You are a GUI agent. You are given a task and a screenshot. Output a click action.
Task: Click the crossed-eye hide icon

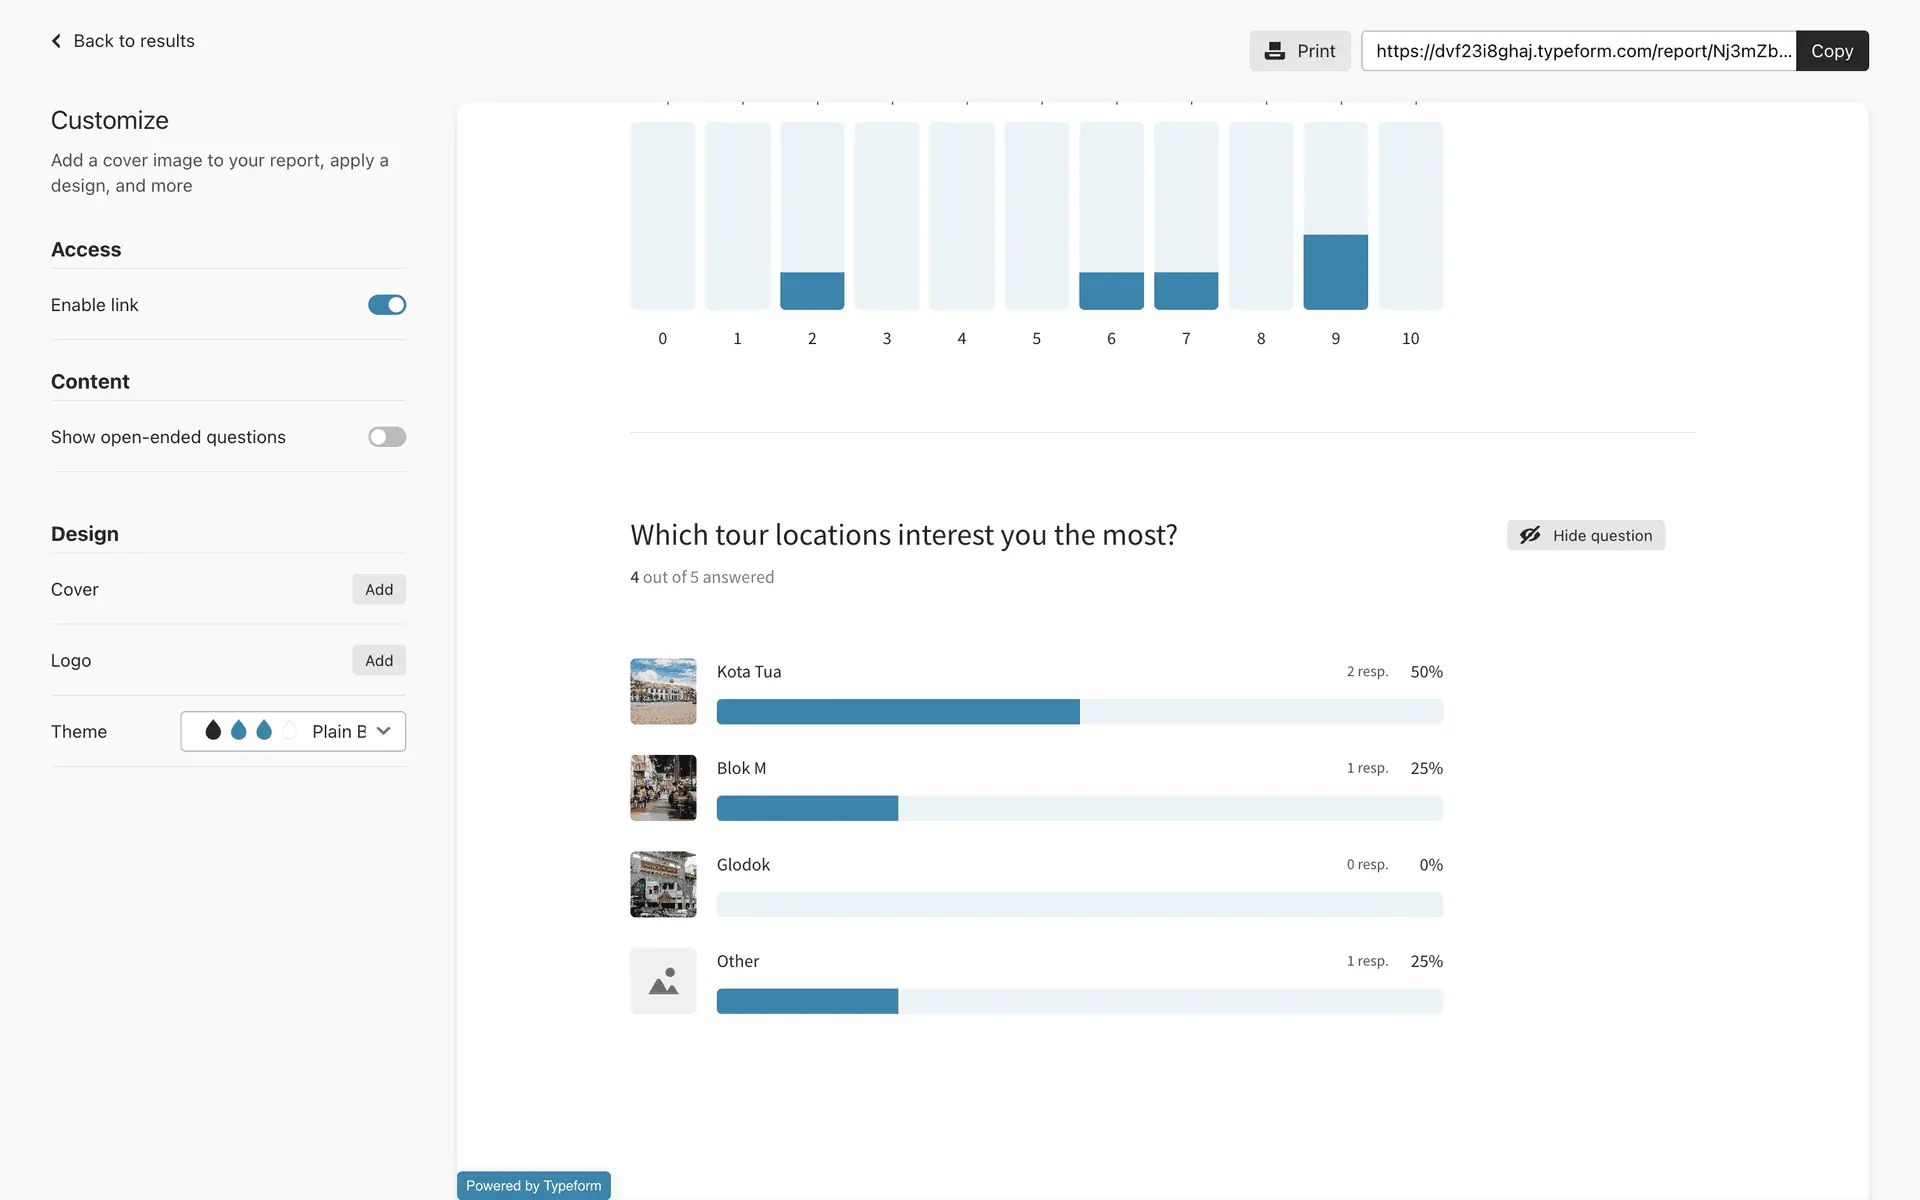[x=1529, y=535]
